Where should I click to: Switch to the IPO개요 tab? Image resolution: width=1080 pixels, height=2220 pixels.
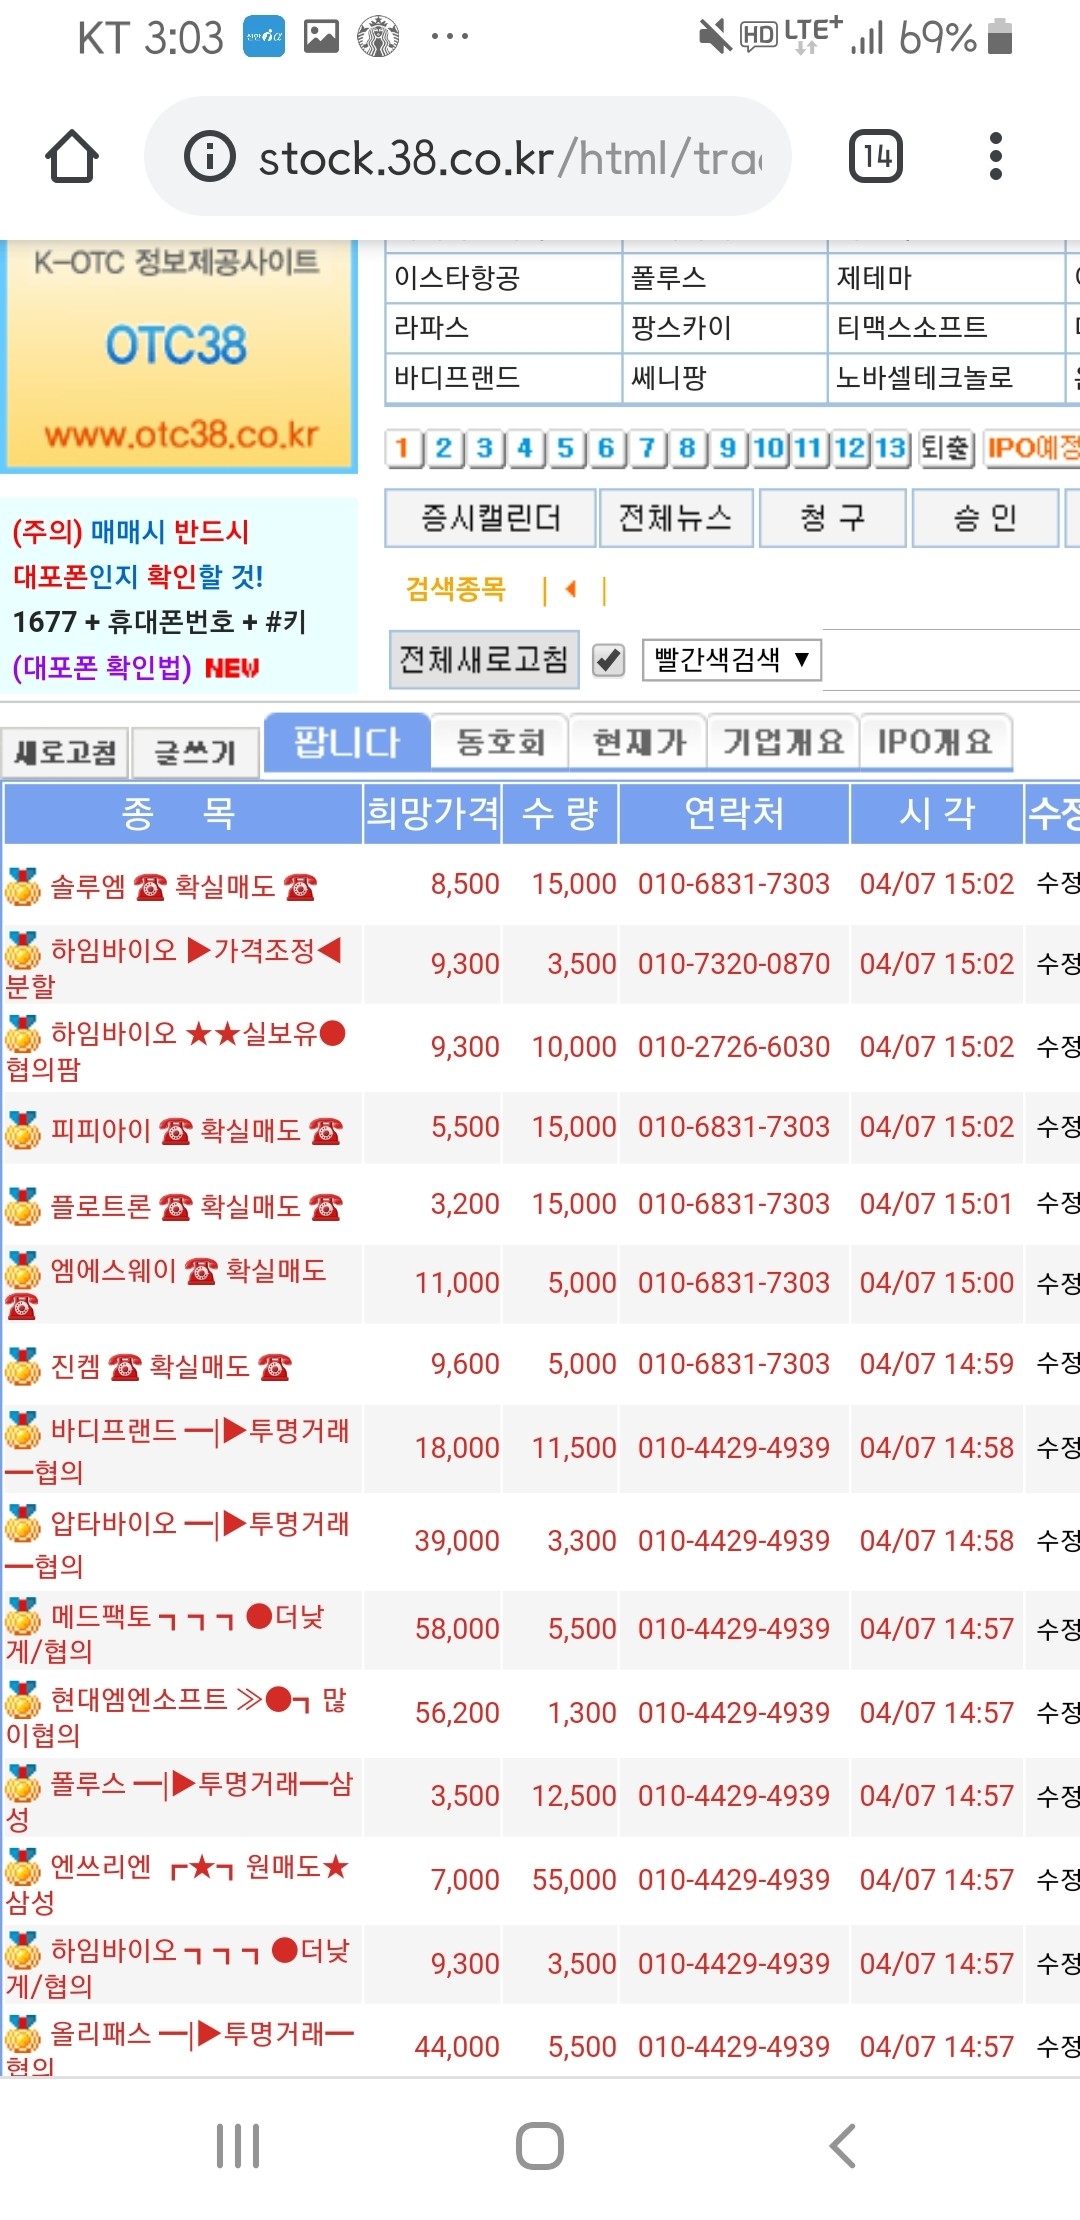935,742
